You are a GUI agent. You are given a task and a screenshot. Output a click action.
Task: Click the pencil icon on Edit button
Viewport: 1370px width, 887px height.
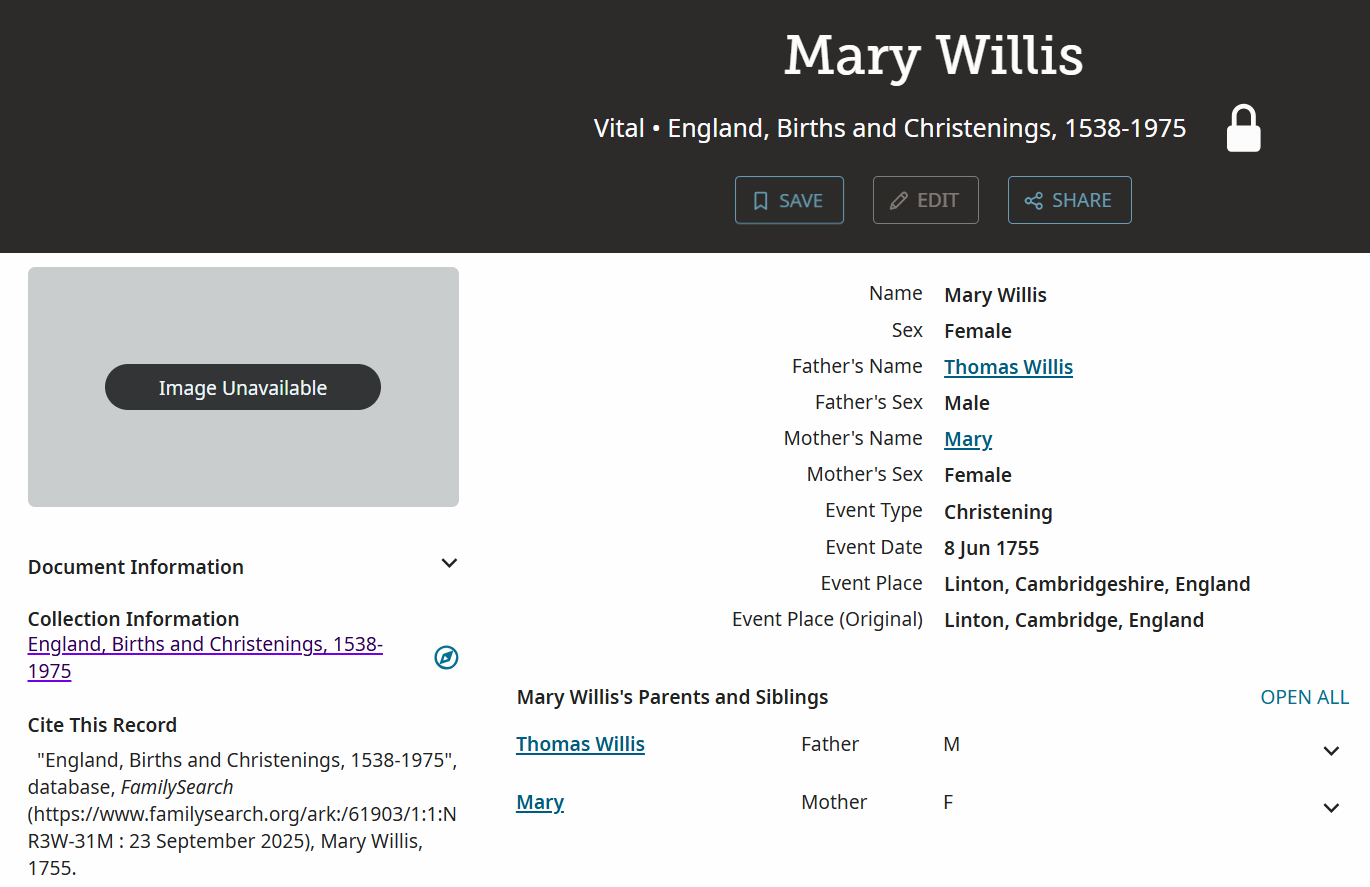click(899, 201)
